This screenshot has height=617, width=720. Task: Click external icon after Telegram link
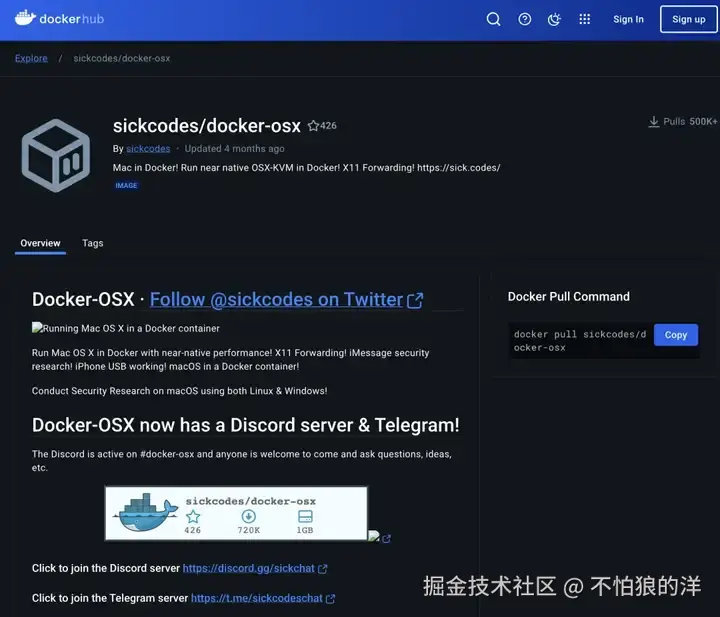click(330, 599)
